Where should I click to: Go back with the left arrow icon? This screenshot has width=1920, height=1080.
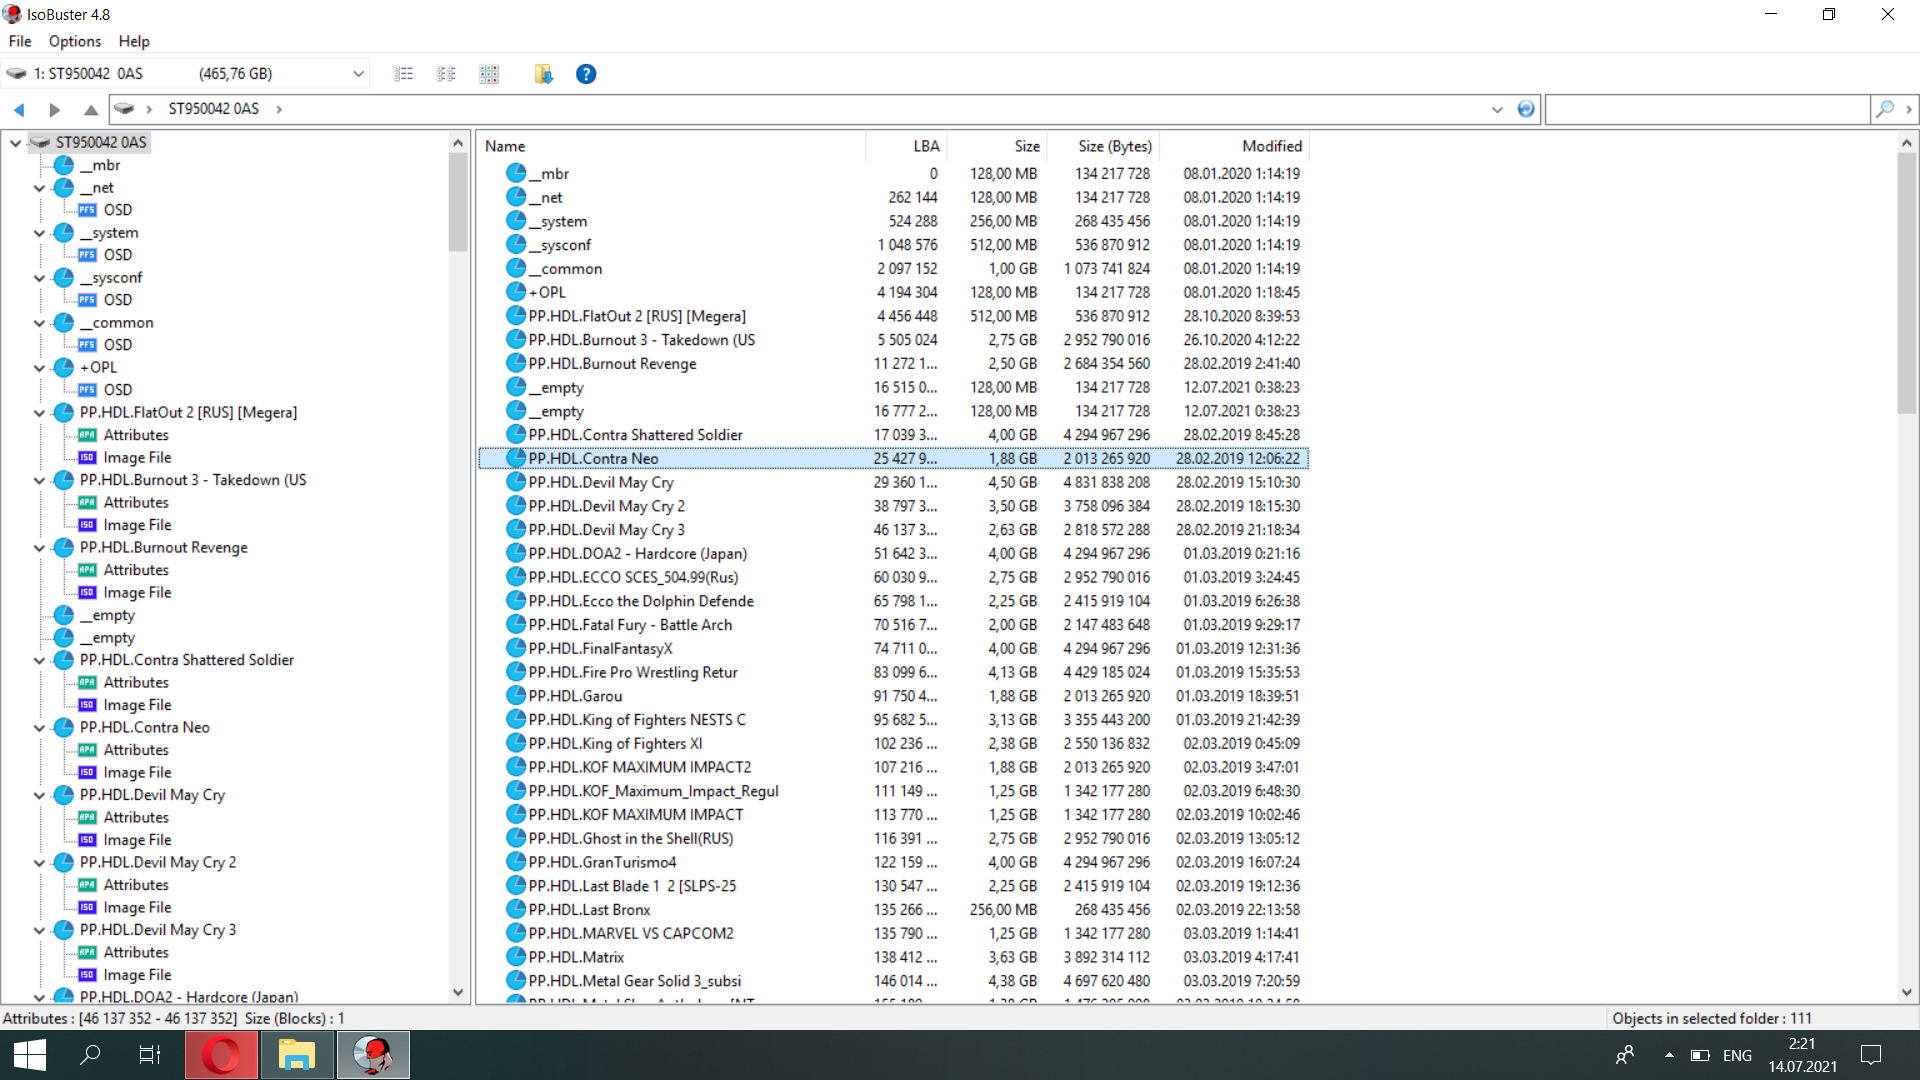[19, 109]
